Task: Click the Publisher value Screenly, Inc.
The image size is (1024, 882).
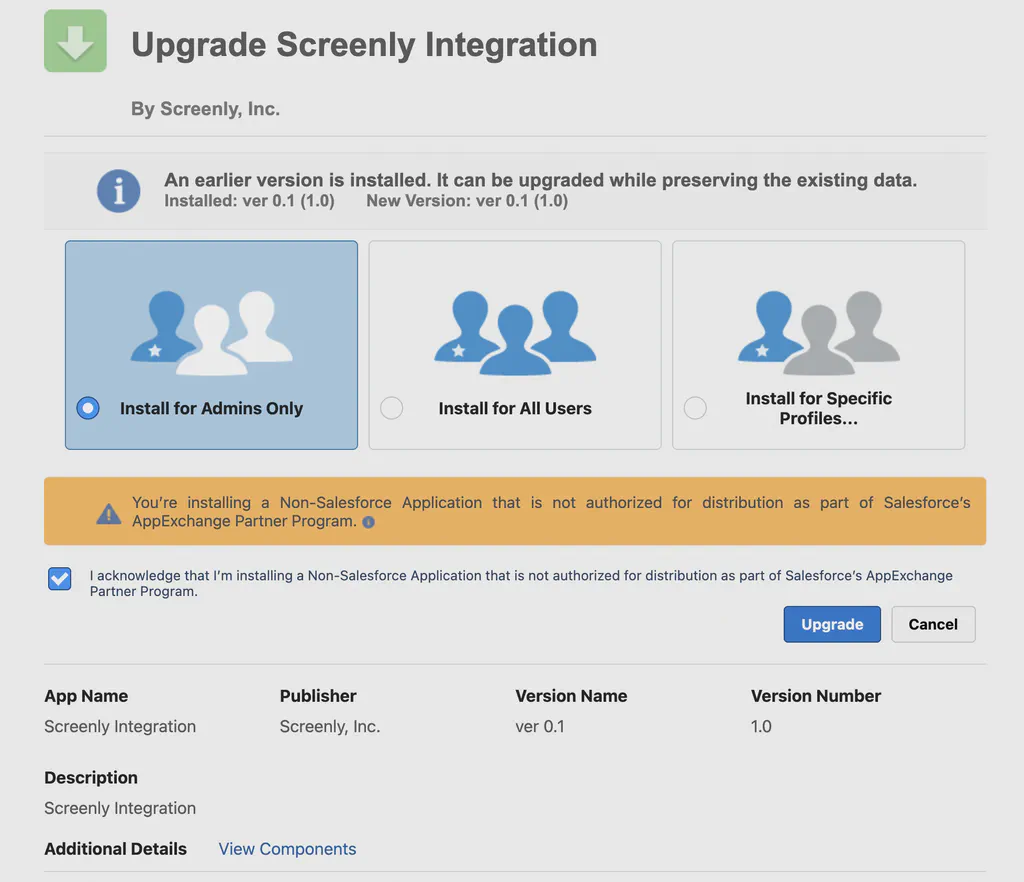Action: 330,726
